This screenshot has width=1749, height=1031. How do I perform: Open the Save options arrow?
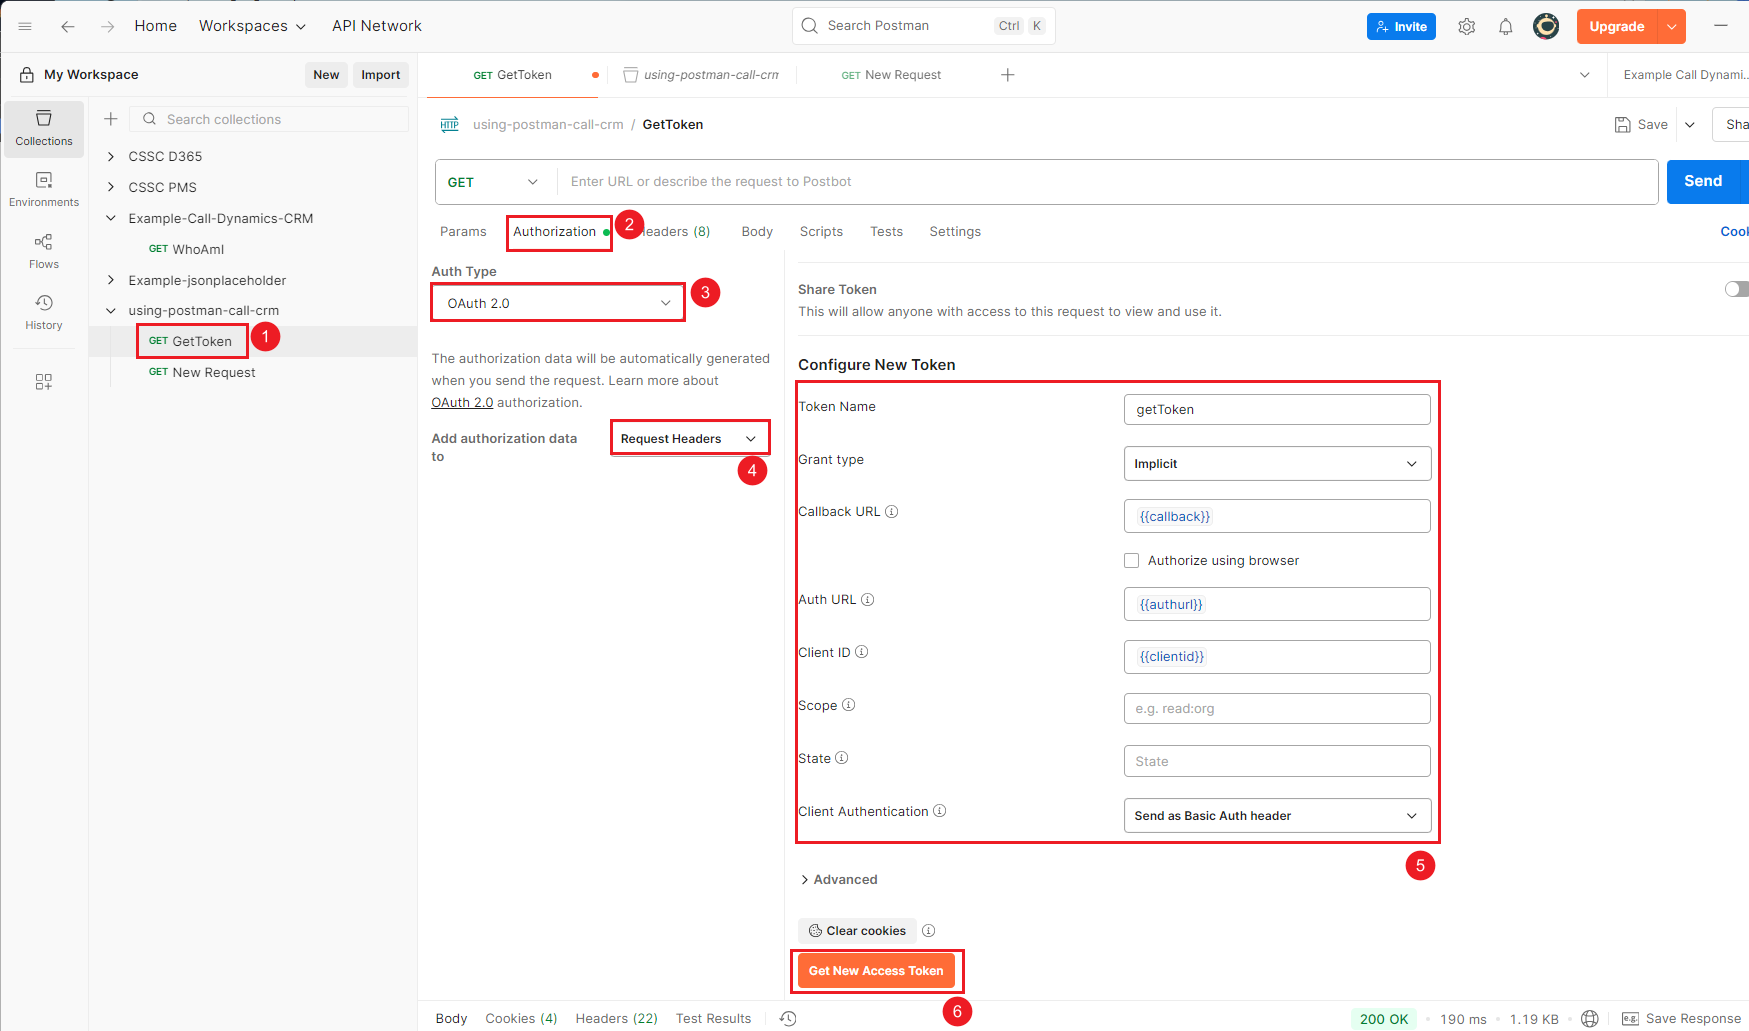pyautogui.click(x=1690, y=125)
